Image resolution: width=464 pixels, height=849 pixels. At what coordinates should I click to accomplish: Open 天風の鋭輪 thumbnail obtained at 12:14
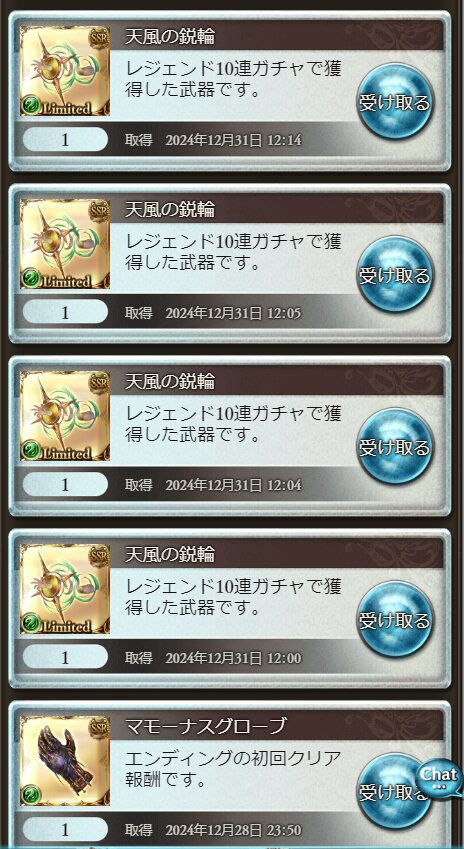[65, 71]
